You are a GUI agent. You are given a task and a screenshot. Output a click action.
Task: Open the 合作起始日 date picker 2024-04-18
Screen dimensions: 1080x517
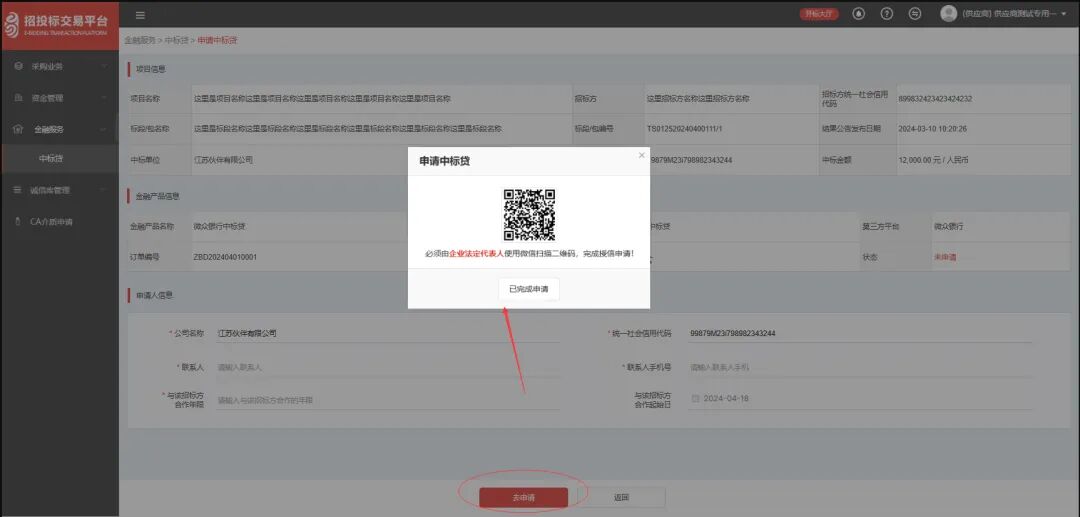click(860, 399)
